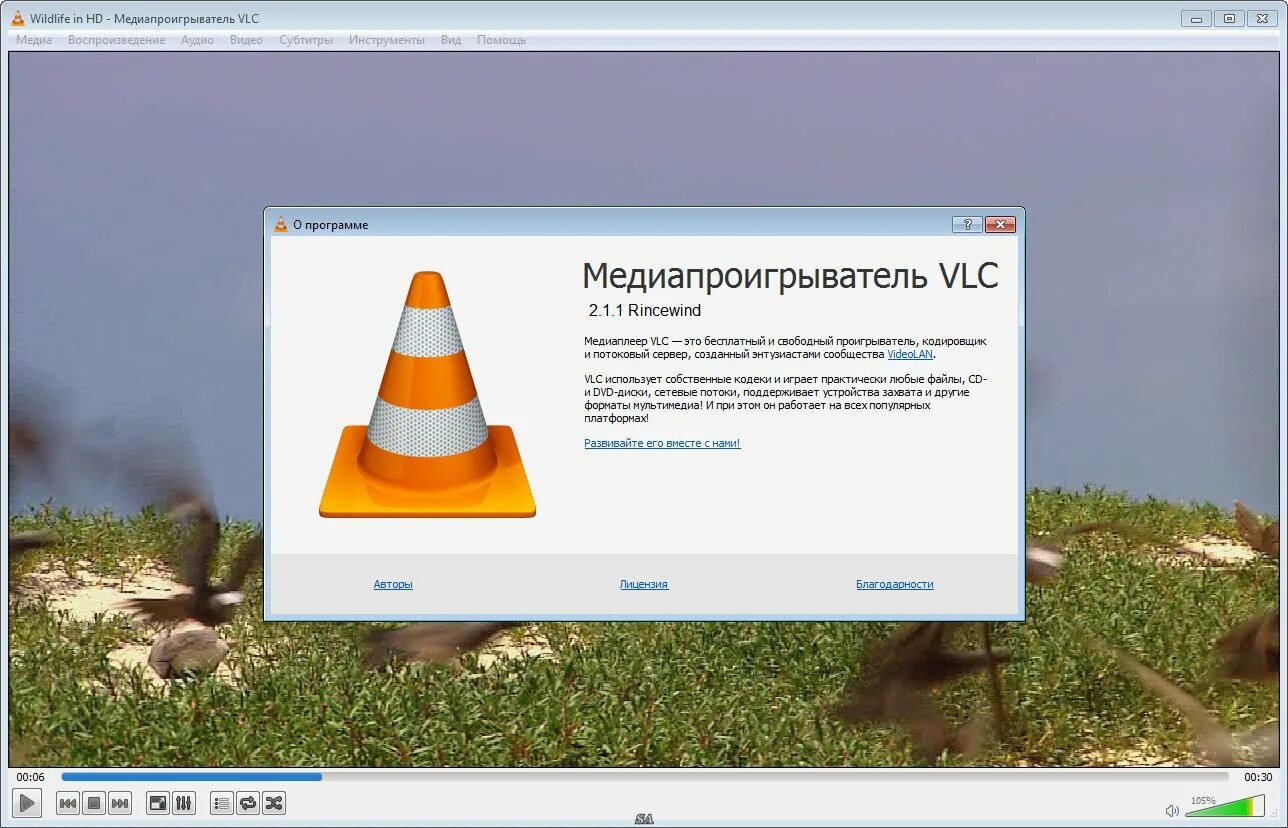Start playback with the Play button
The width and height of the screenshot is (1288, 828).
[27, 802]
